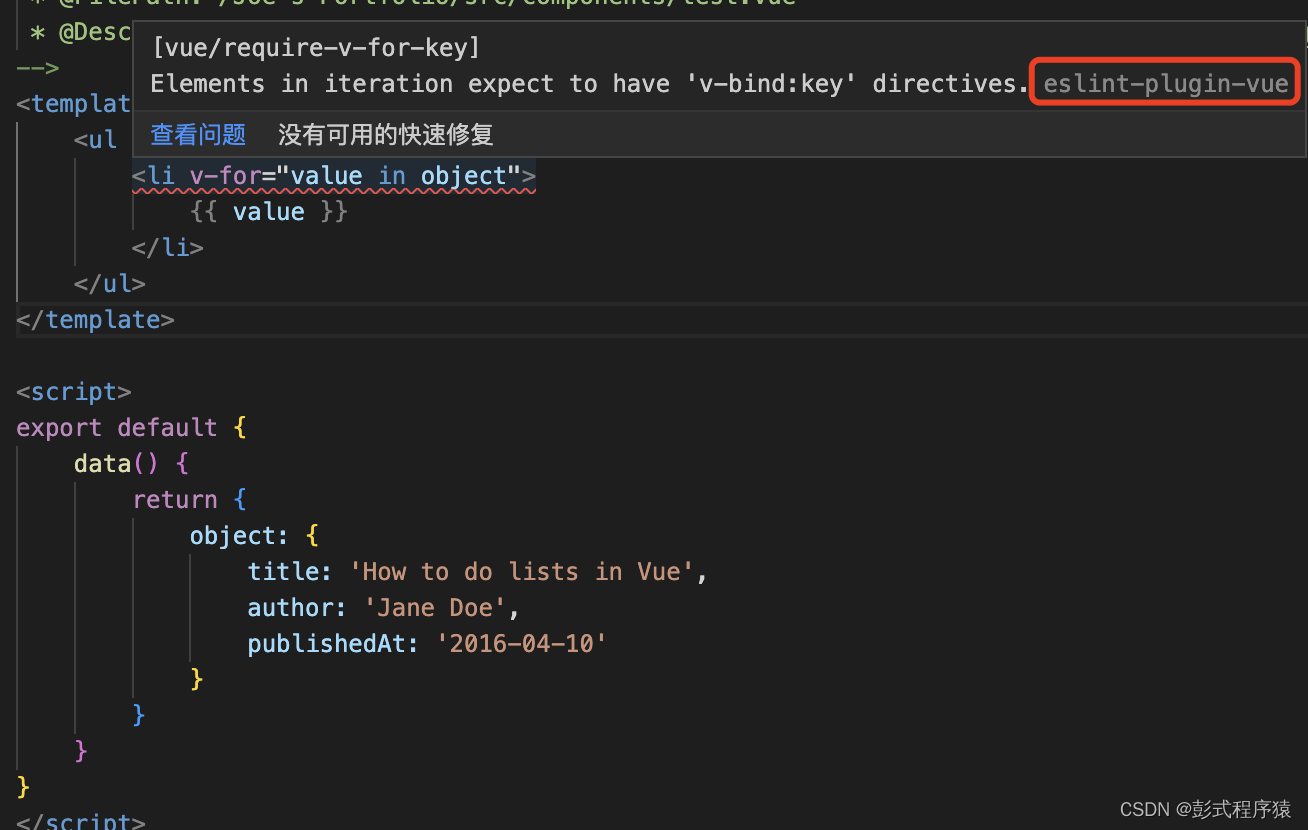Click the object property key in data
The height and width of the screenshot is (830, 1308).
pyautogui.click(x=232, y=536)
